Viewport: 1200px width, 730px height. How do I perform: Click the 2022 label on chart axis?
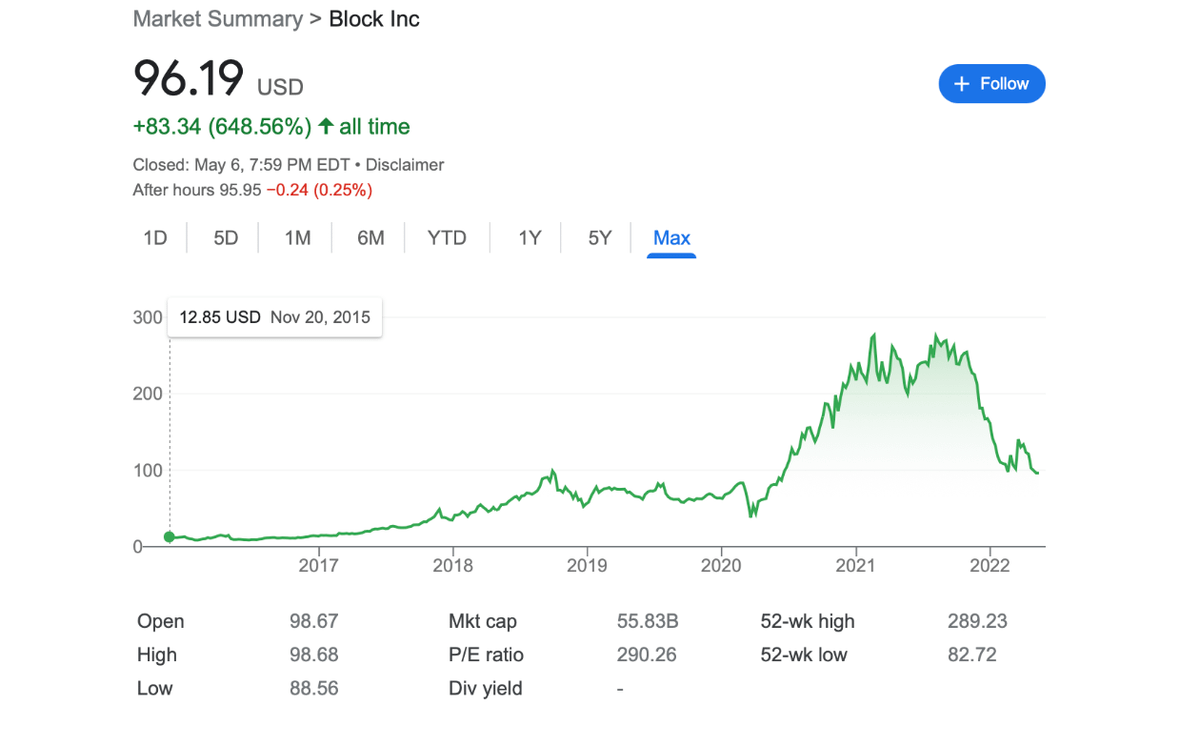(x=989, y=566)
